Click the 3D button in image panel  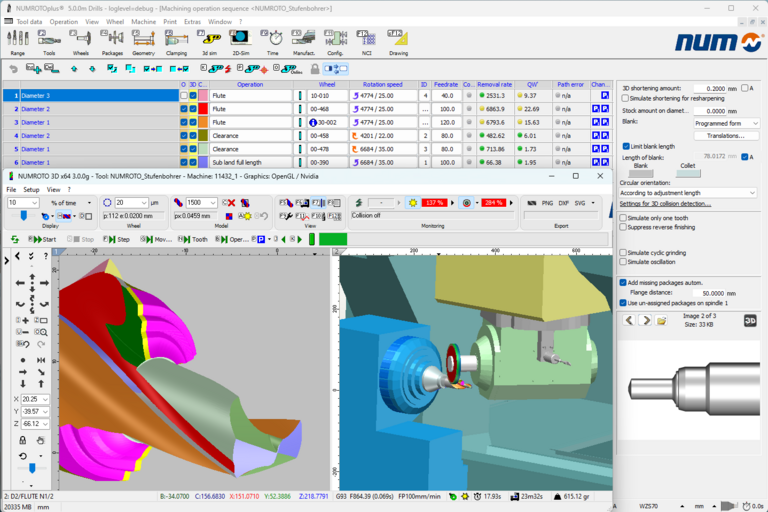click(x=750, y=321)
